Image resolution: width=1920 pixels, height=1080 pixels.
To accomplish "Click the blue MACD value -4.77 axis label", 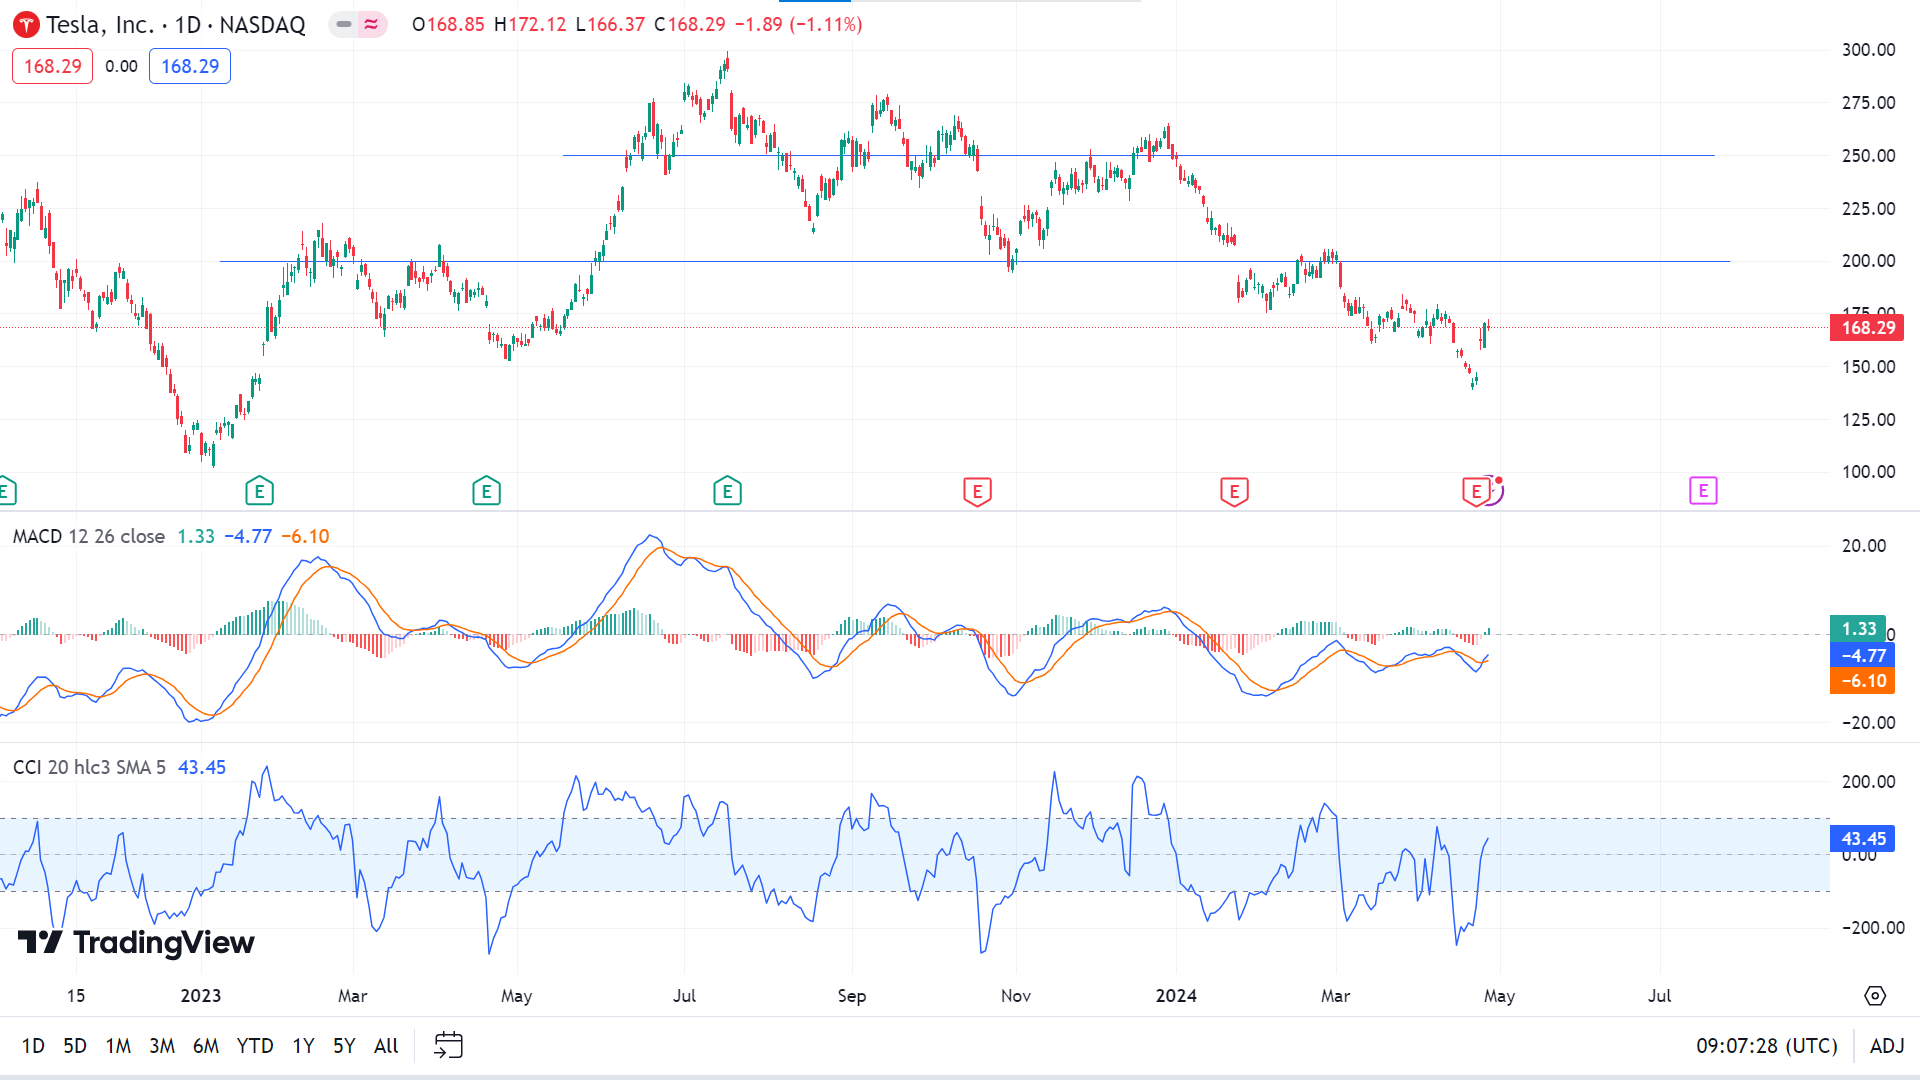I will [x=1862, y=655].
